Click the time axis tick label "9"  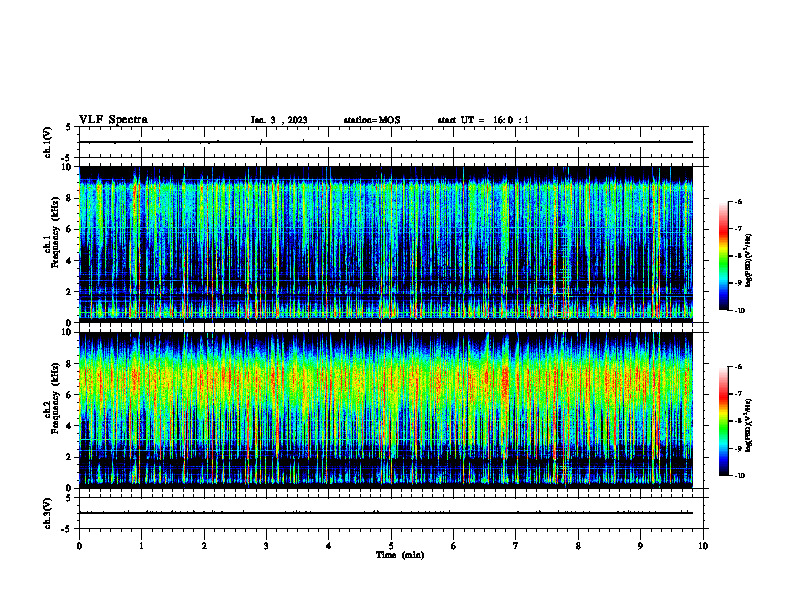click(x=640, y=546)
